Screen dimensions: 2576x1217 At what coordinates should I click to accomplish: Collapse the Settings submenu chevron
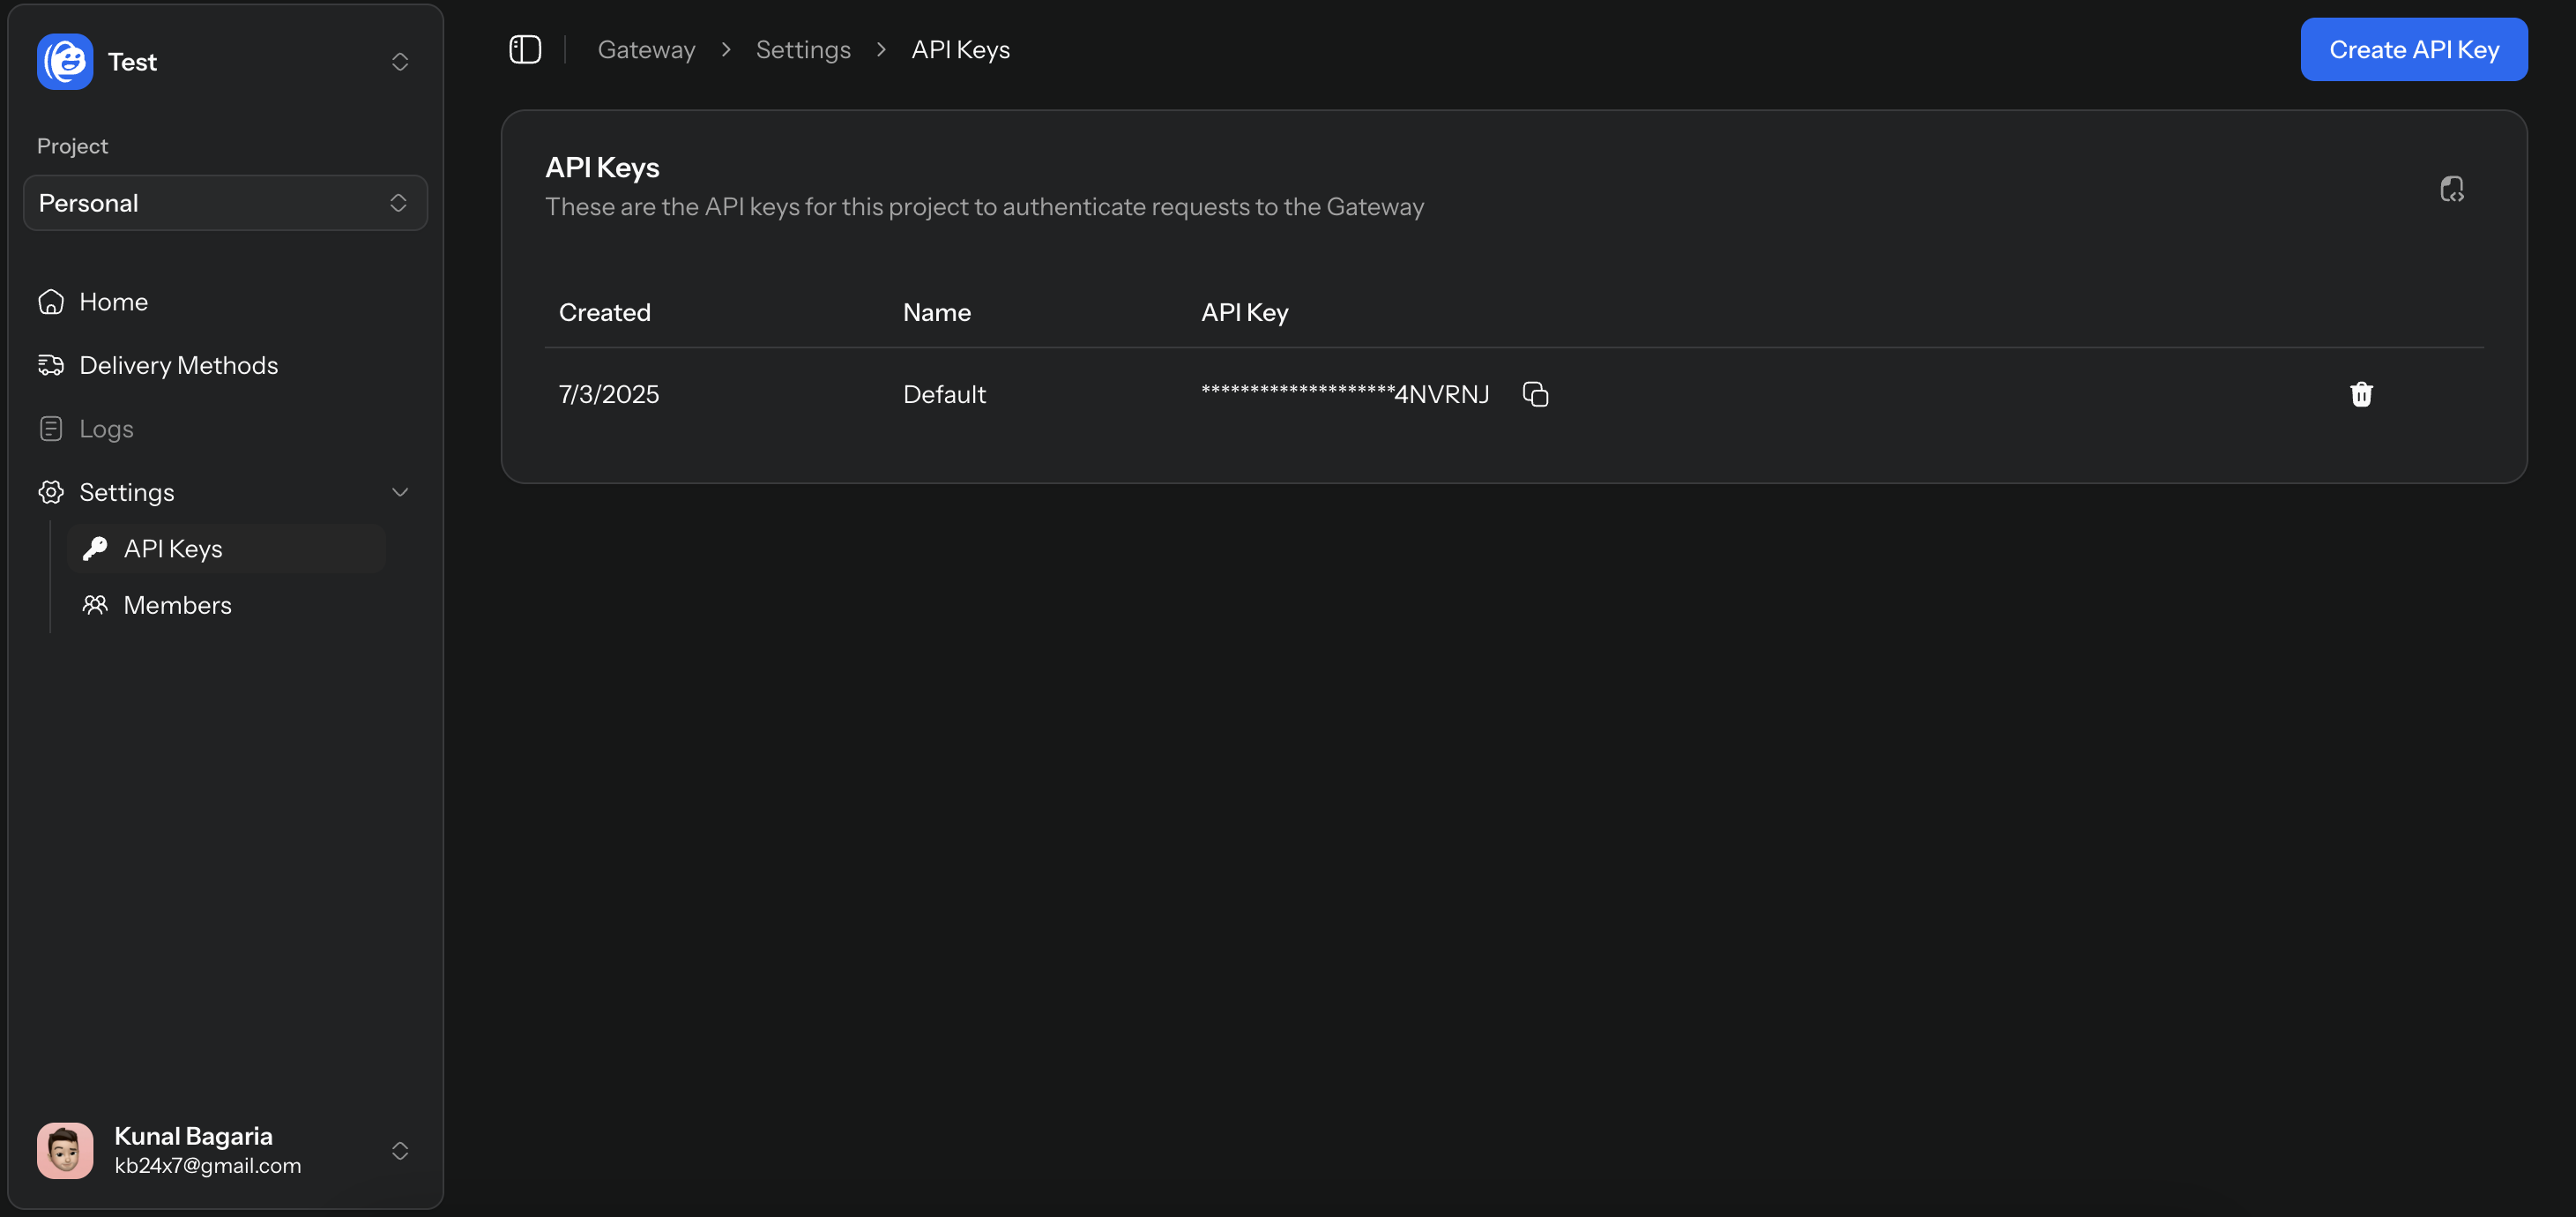coord(399,492)
